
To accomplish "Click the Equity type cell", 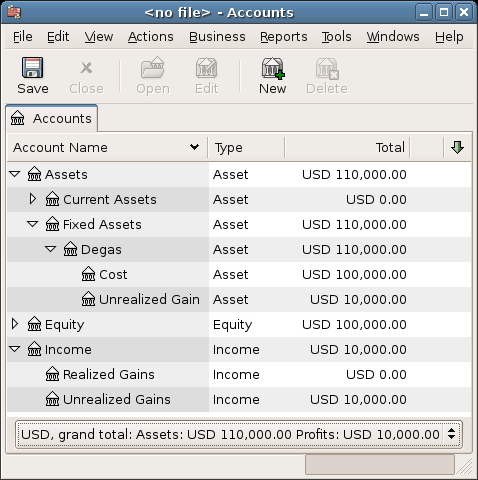I will tap(233, 325).
